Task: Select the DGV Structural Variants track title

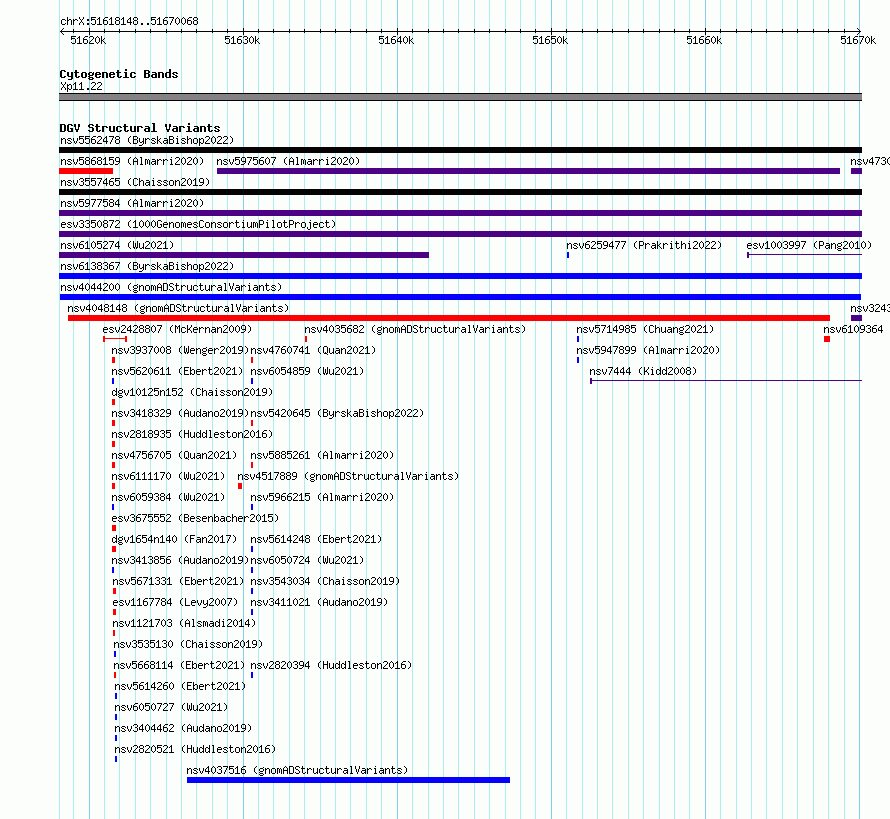Action: [x=140, y=128]
